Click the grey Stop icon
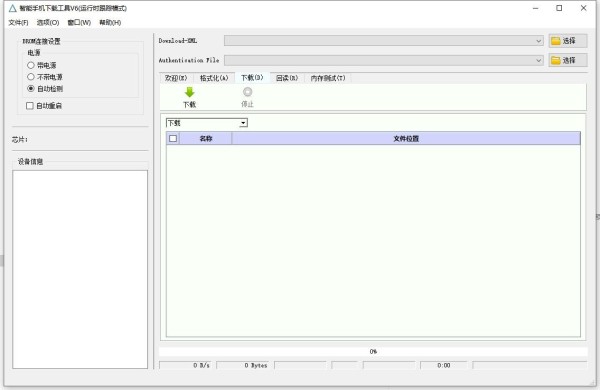 tap(248, 92)
